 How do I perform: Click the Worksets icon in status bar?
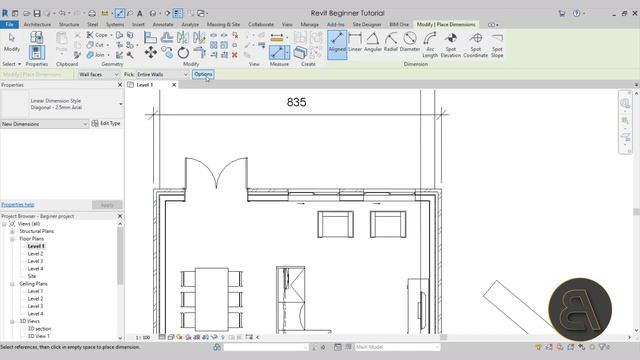(x=217, y=347)
